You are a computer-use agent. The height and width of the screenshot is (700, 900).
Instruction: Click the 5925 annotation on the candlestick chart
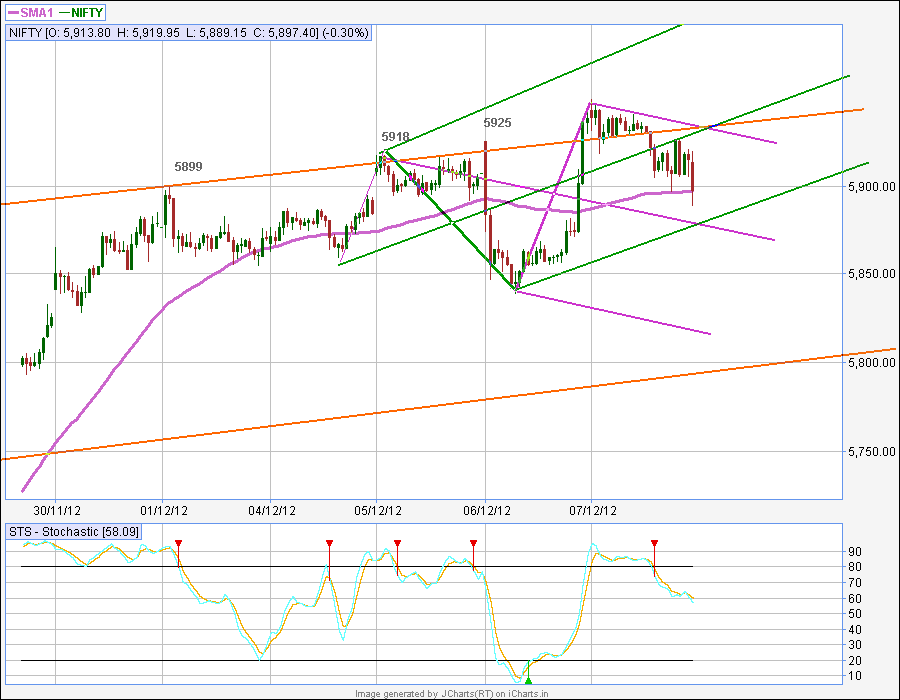(496, 122)
